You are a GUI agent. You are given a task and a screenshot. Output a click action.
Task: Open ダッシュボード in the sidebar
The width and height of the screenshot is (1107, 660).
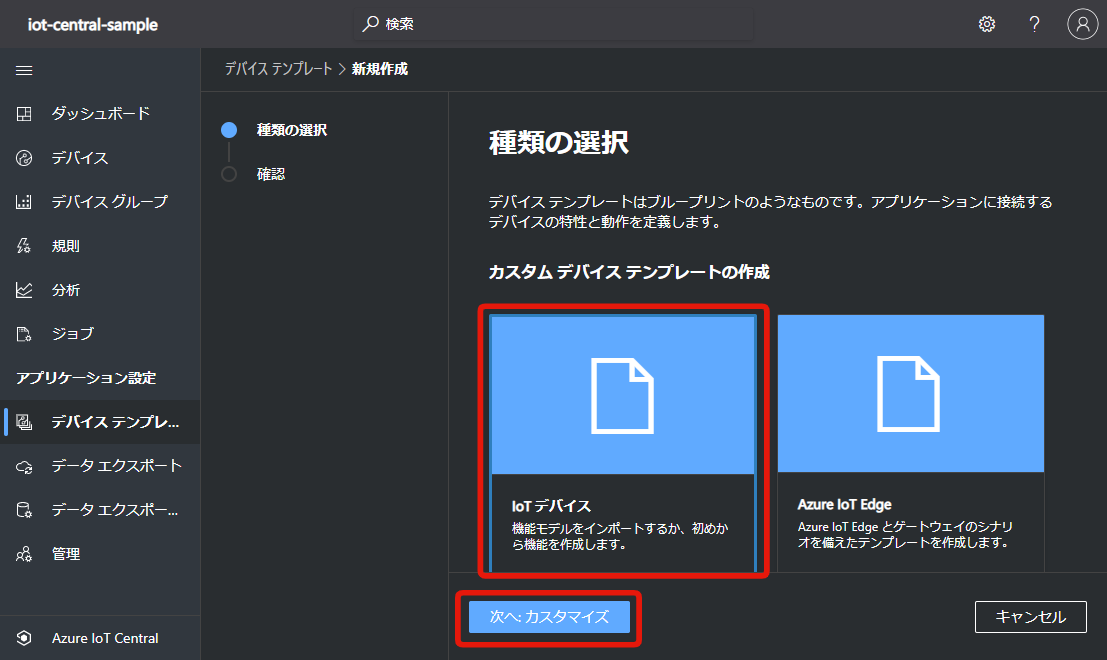coord(100,114)
